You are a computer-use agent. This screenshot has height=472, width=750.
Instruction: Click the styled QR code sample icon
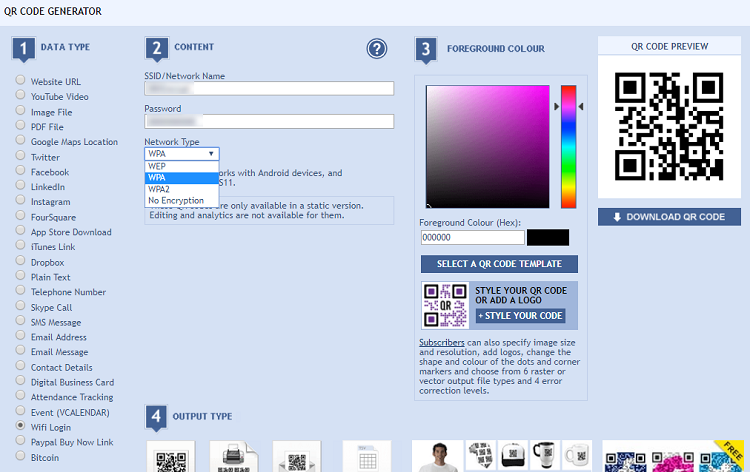coord(445,305)
